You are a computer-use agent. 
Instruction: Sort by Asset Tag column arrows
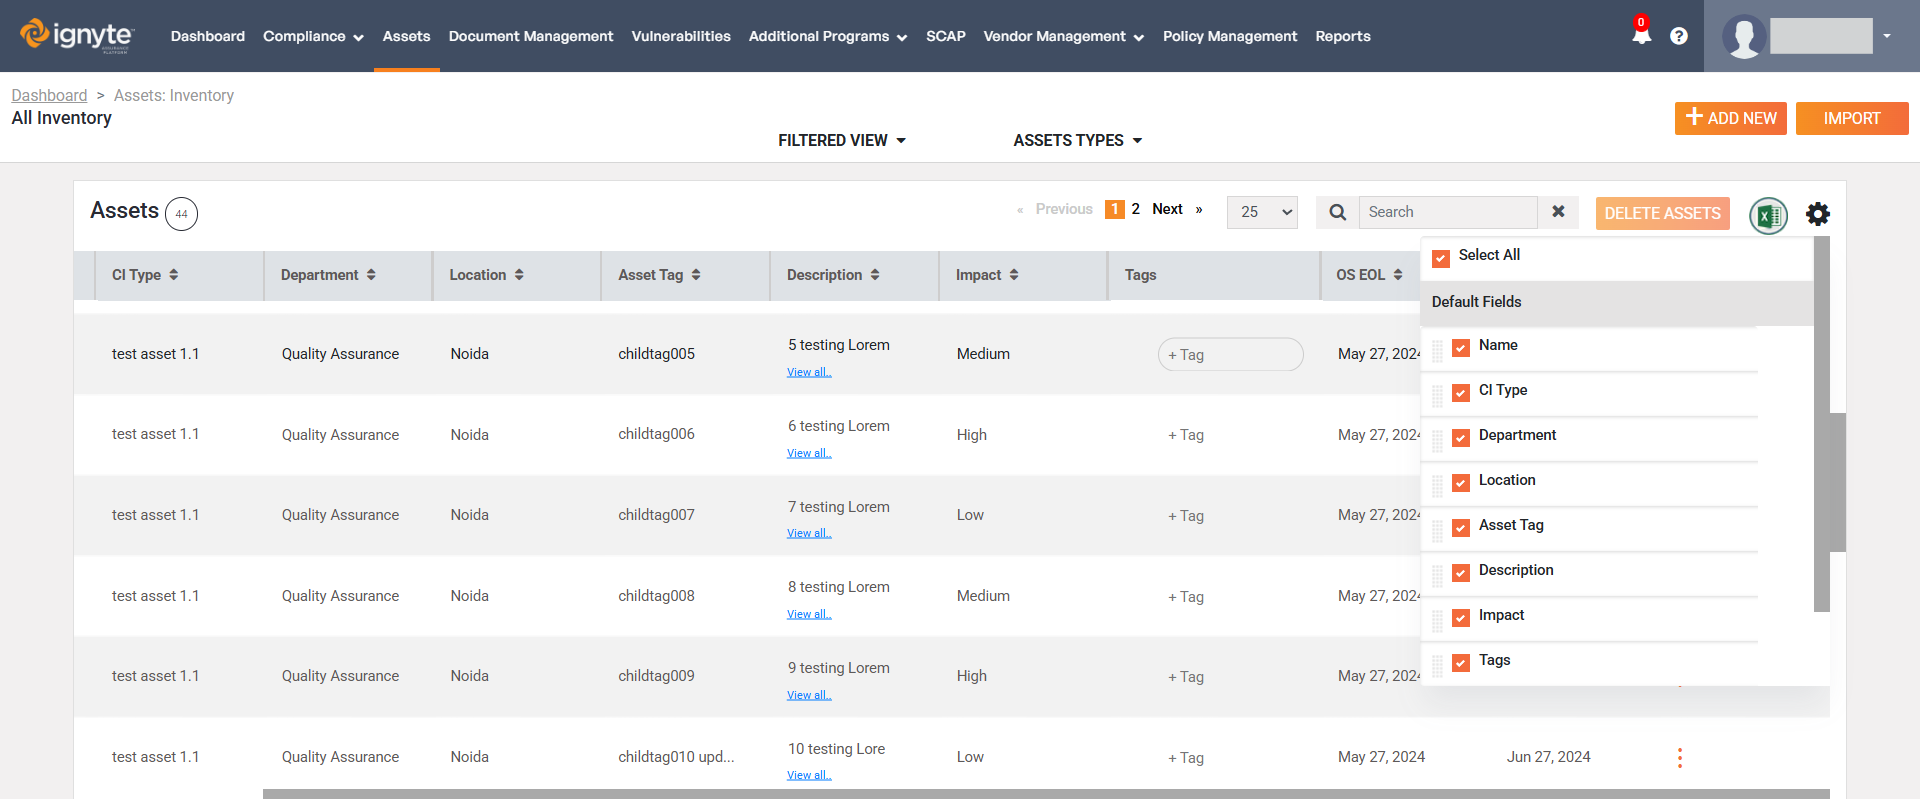[696, 274]
